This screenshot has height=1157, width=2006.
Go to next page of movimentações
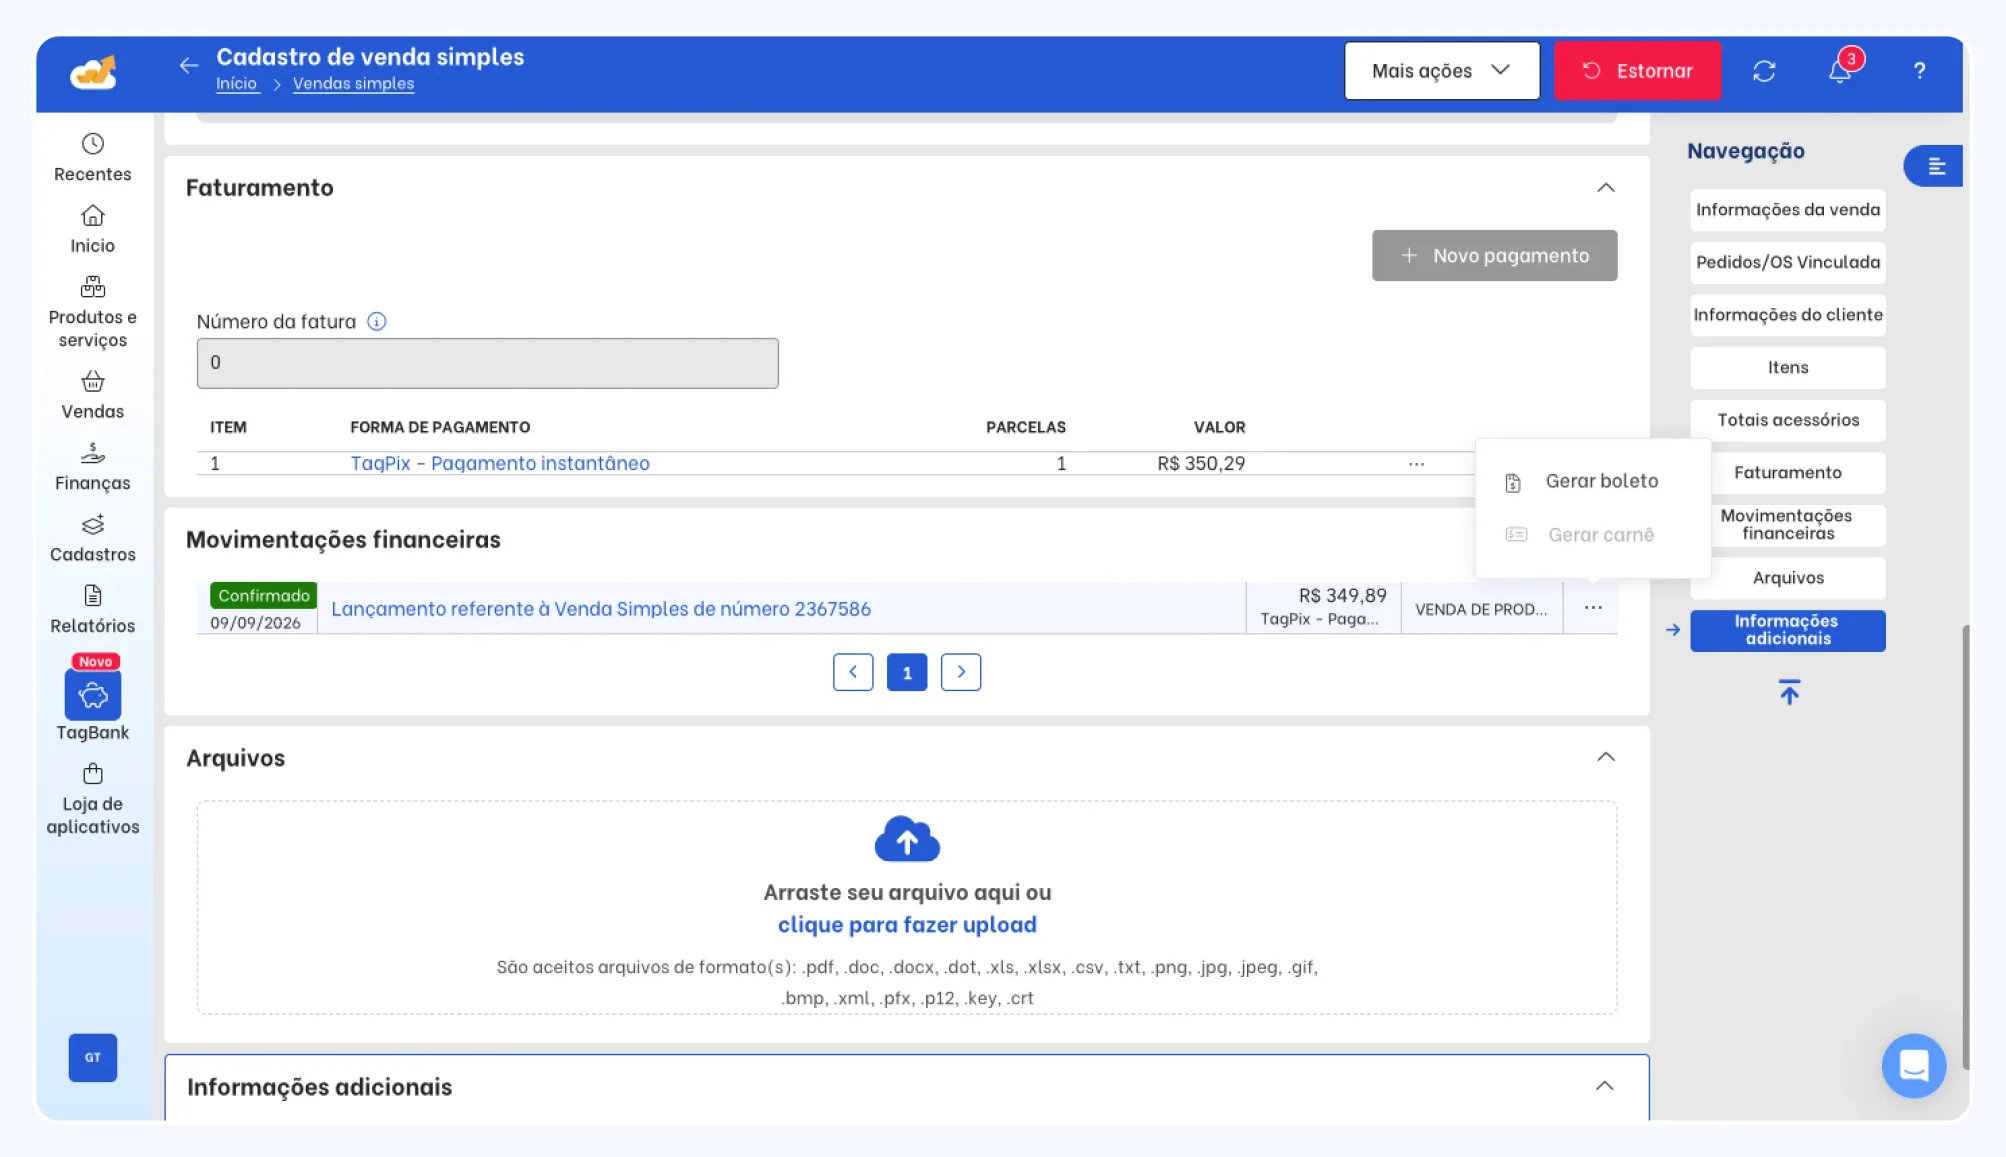click(960, 672)
